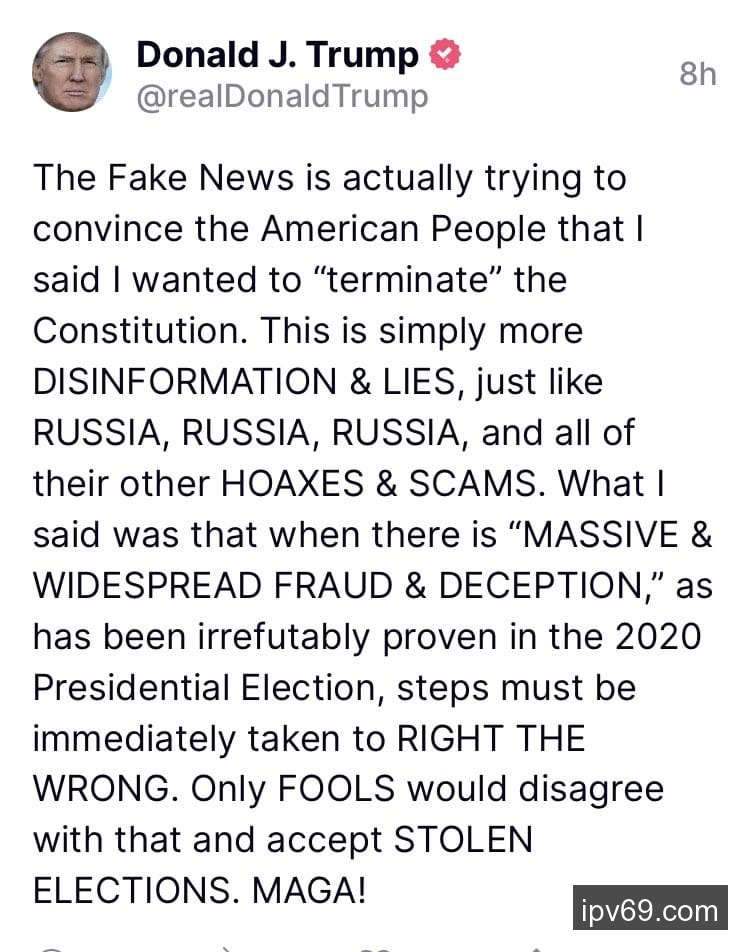Select the phrase Fake News

coord(200,178)
